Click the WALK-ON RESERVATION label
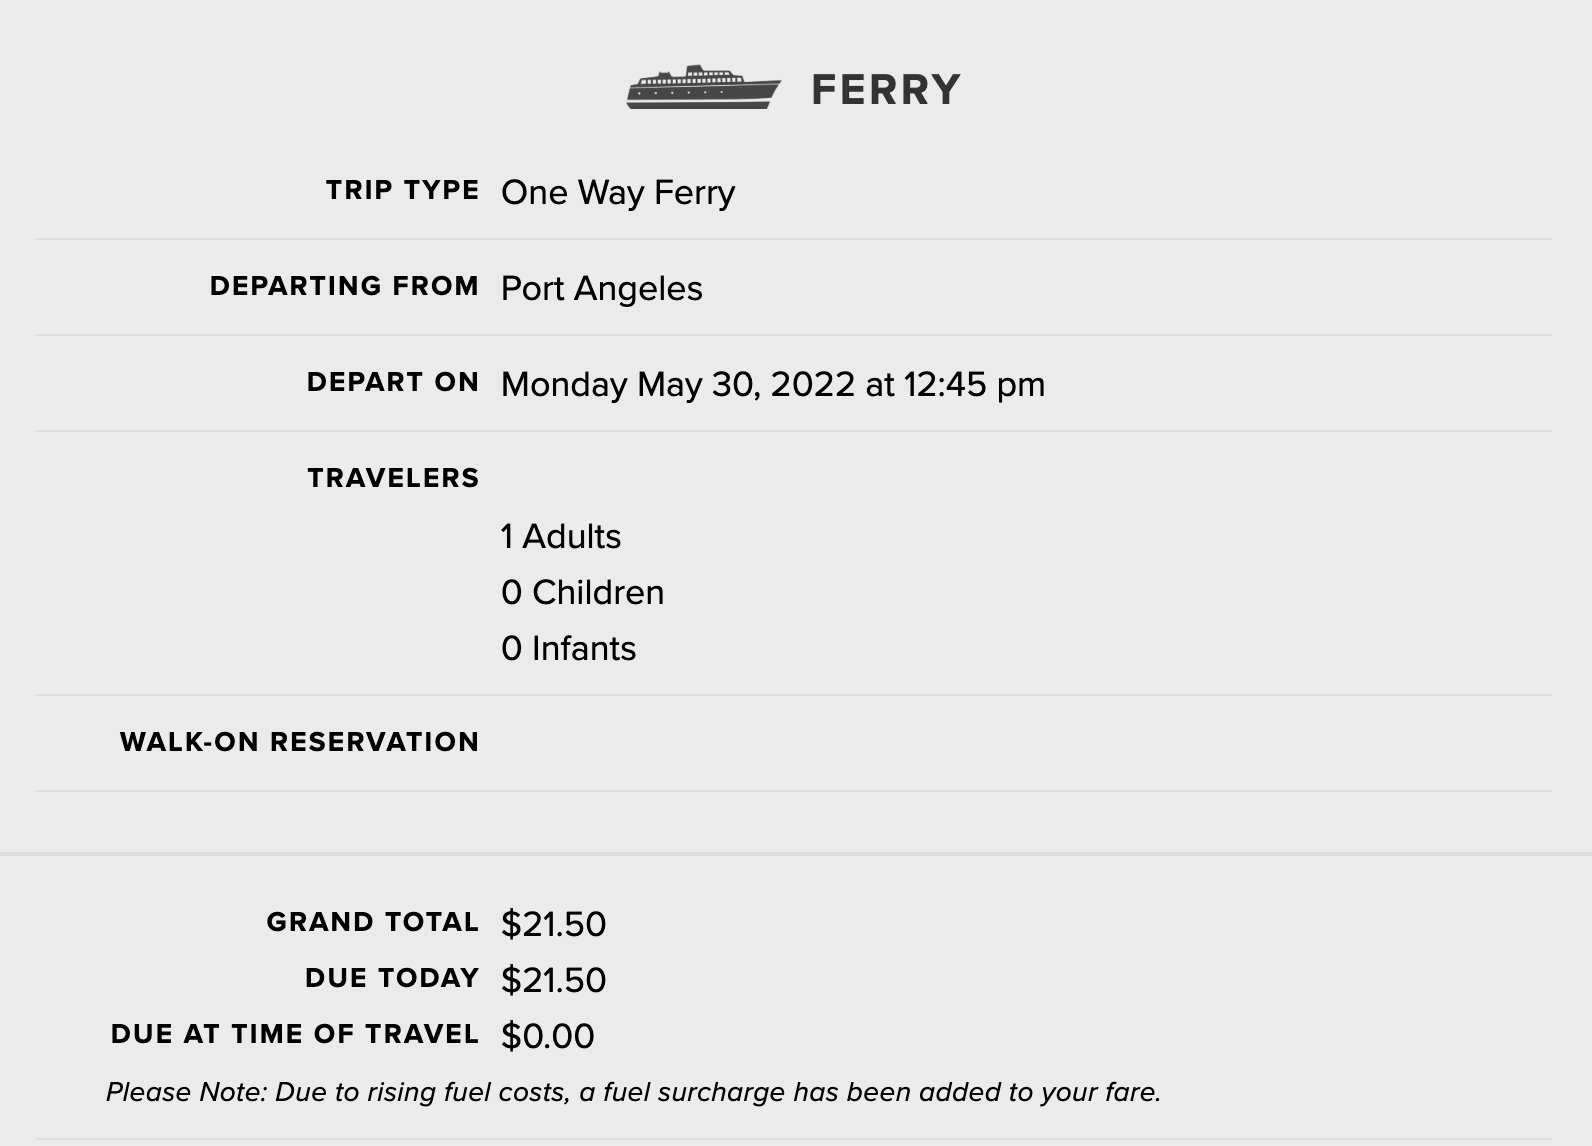Viewport: 1592px width, 1146px height. coord(299,742)
